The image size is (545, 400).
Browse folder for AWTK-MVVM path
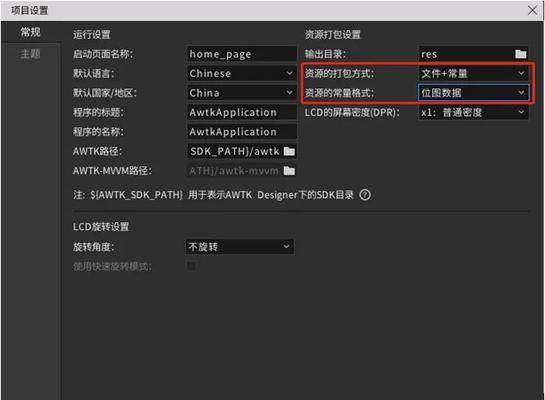click(289, 171)
